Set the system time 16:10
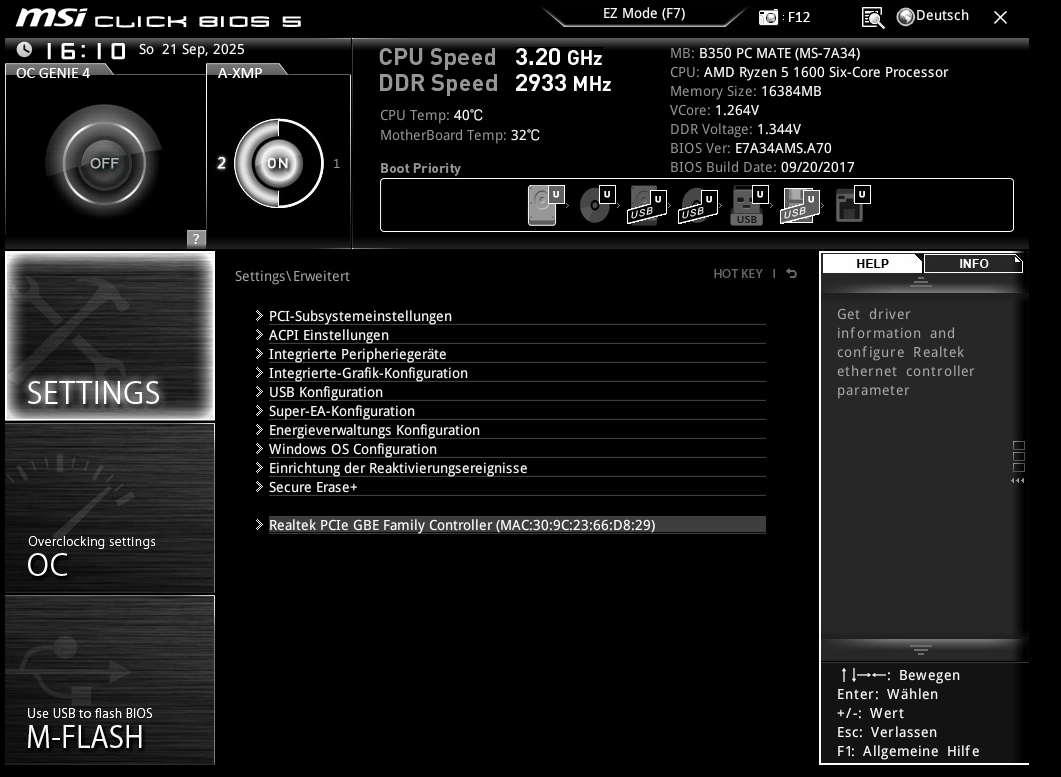 85,51
